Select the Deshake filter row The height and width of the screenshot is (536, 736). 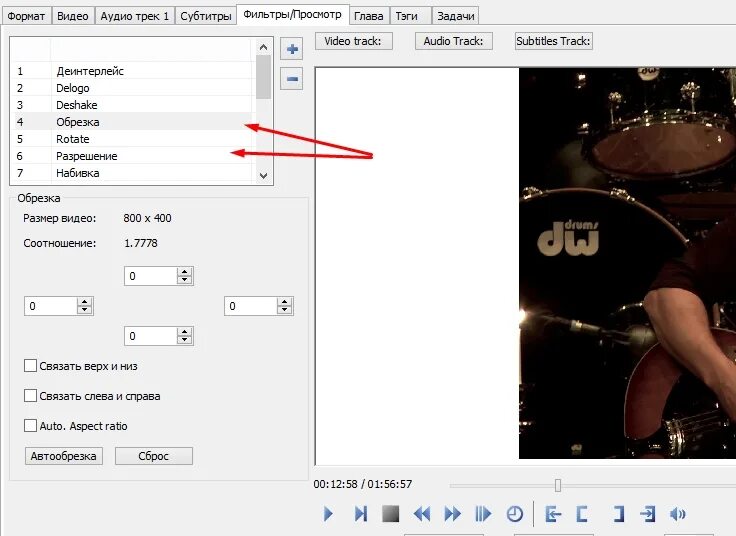133,105
